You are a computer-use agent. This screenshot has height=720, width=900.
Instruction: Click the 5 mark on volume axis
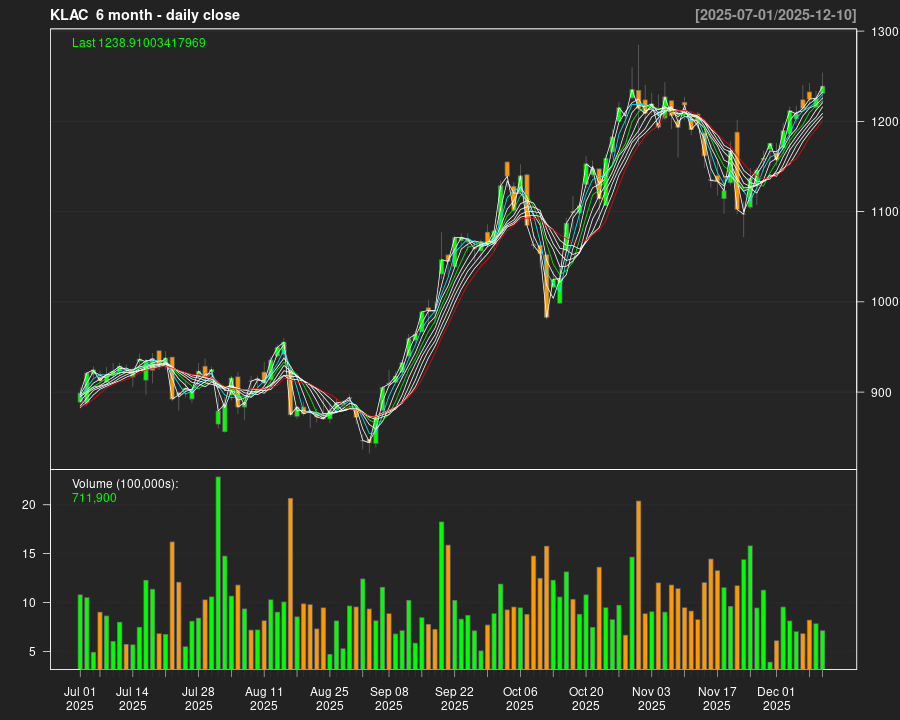tap(32, 652)
